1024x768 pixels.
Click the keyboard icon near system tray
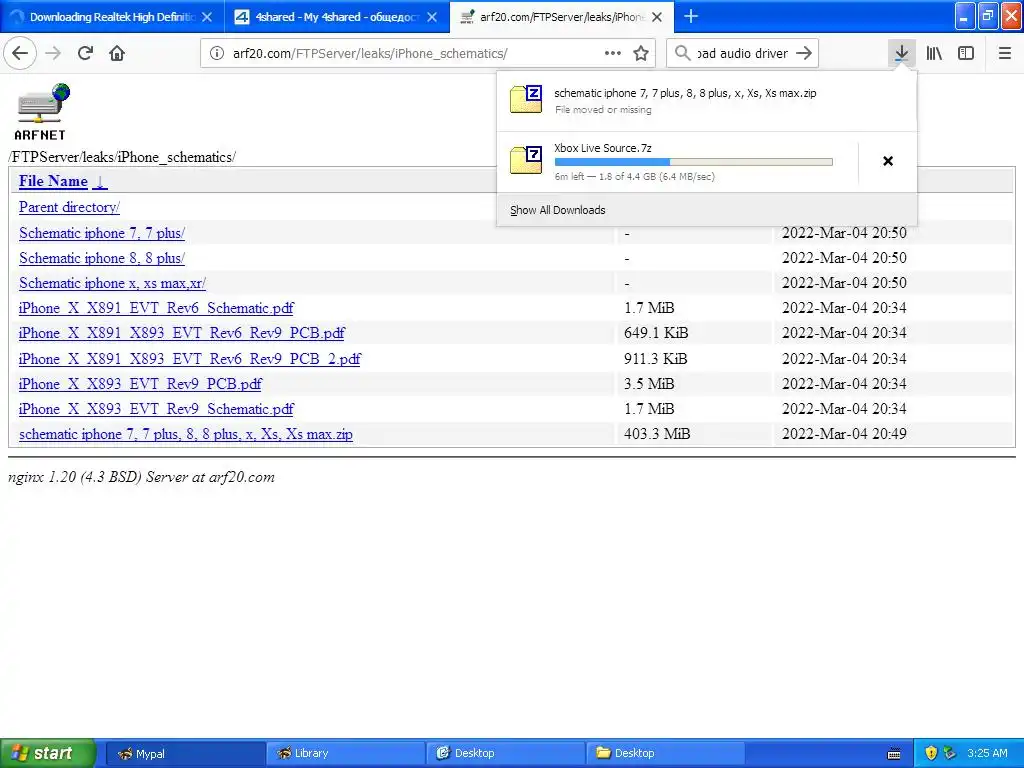[894, 754]
